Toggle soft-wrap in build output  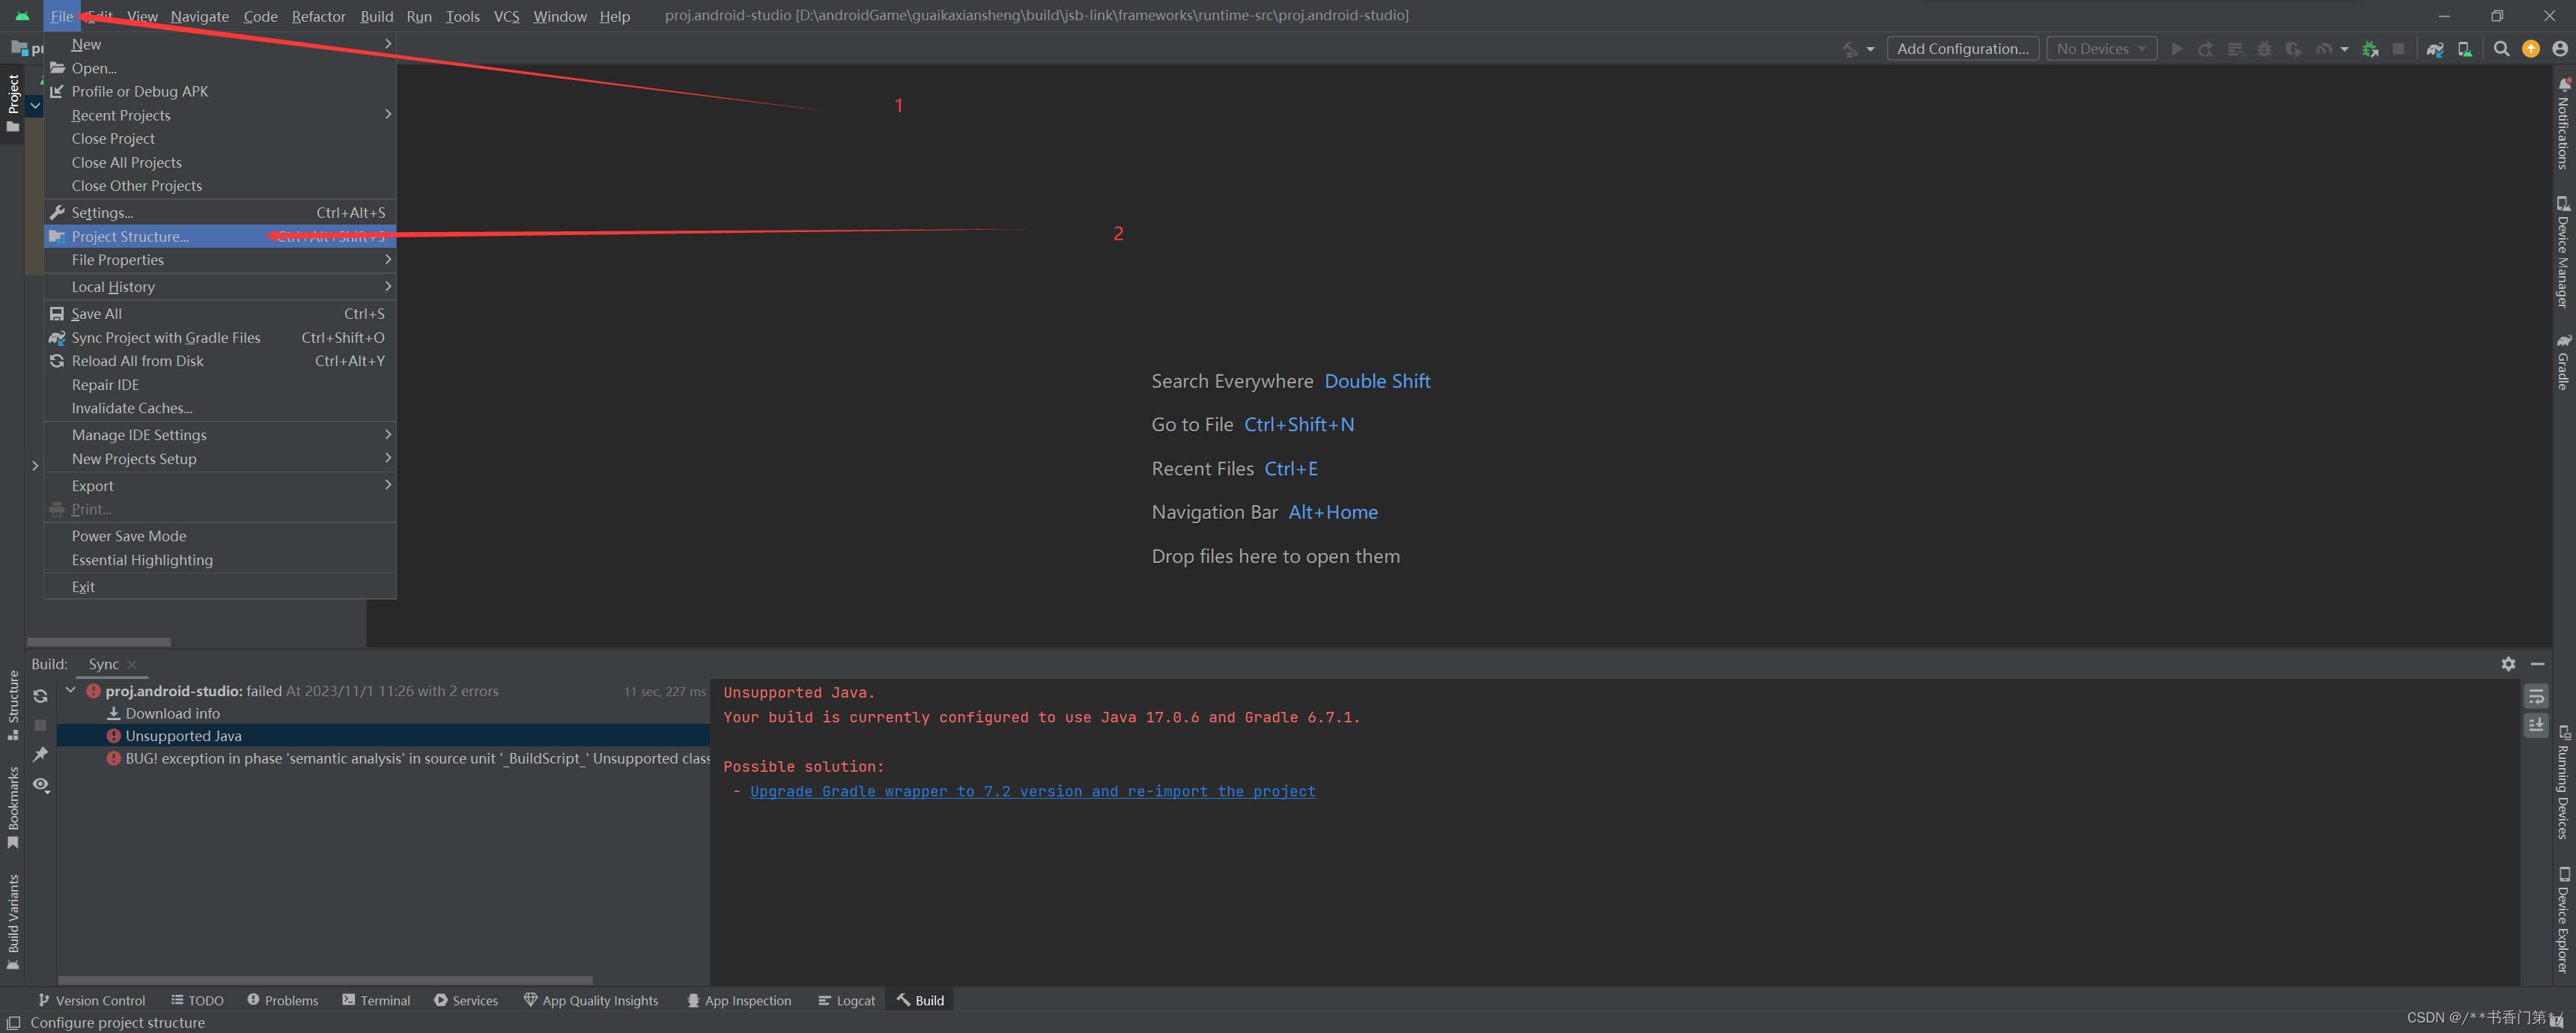2536,696
